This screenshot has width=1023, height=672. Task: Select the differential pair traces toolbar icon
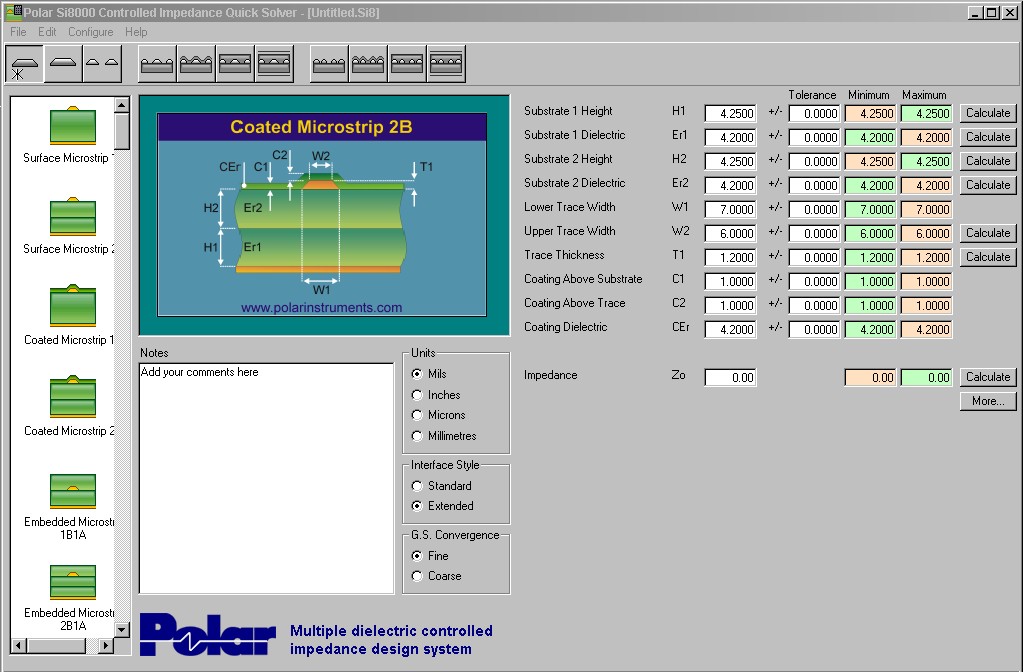[102, 64]
